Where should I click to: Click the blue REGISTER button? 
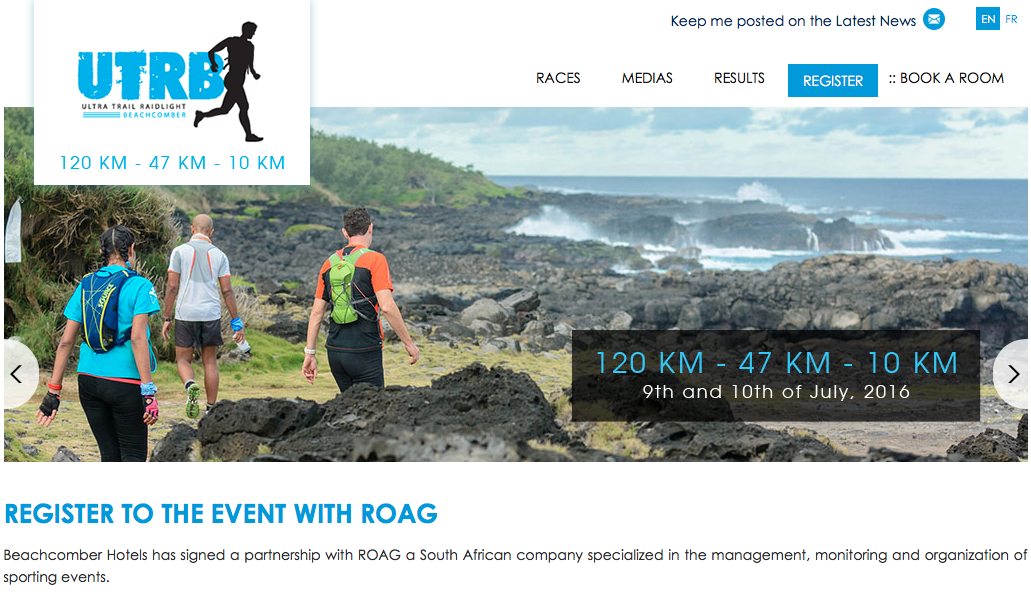pyautogui.click(x=832, y=80)
